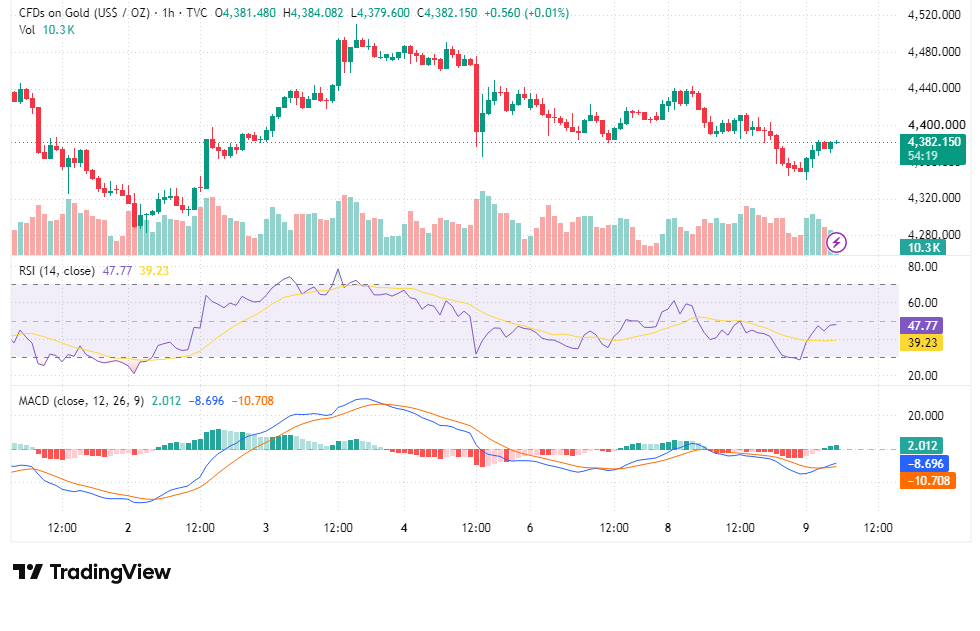
Task: Select the CFDs on Gold symbol title
Action: 84,12
